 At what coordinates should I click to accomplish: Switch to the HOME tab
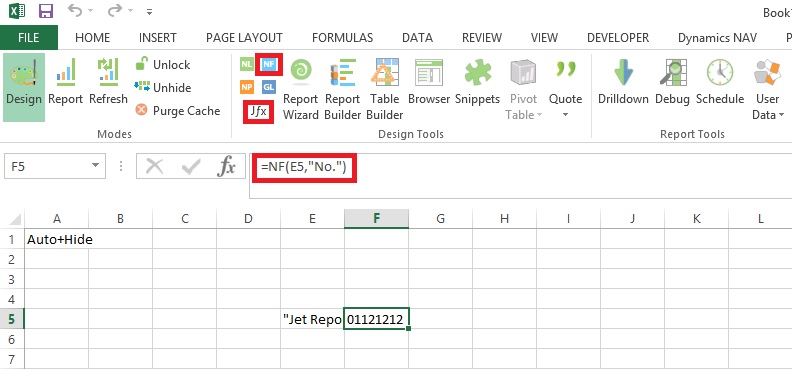(92, 38)
